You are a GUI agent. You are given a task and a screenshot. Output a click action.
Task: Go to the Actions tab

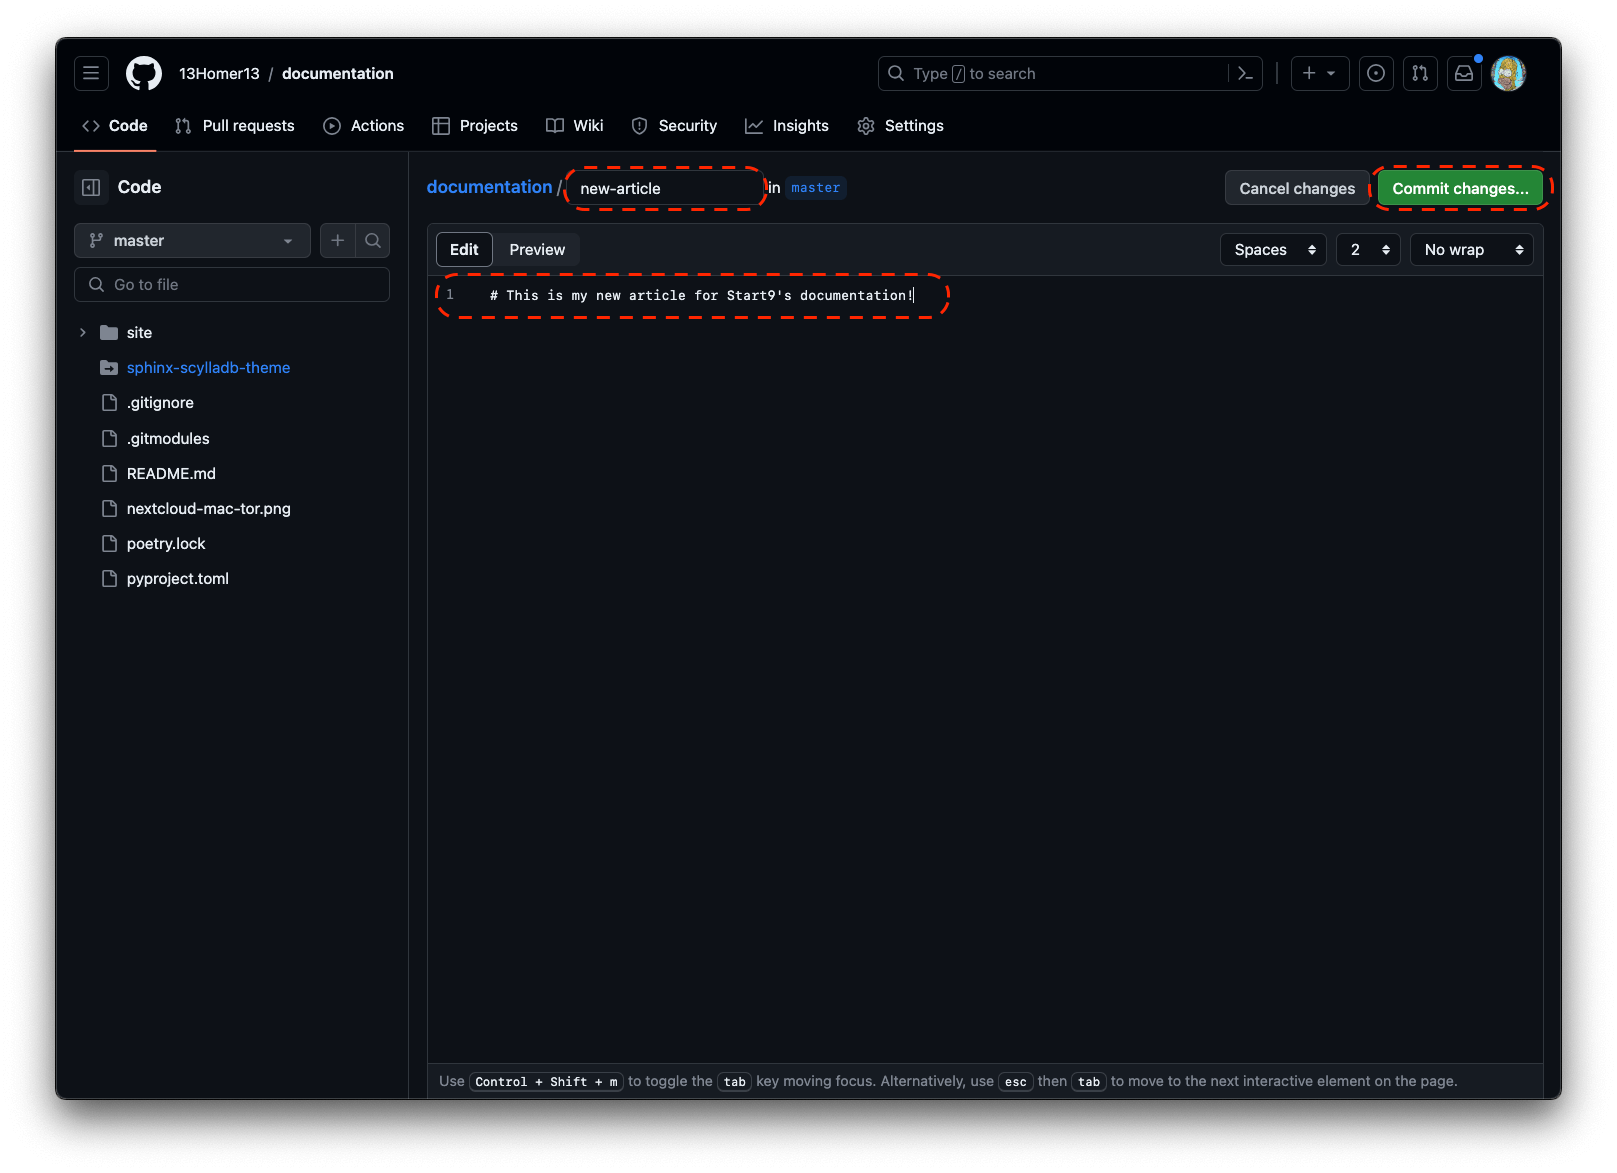(364, 125)
